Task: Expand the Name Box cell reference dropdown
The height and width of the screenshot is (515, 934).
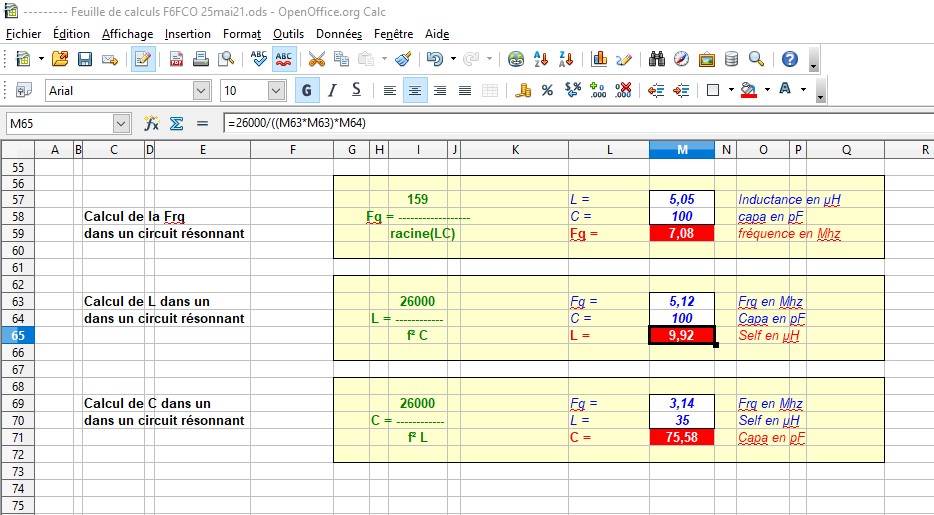Action: coord(122,124)
